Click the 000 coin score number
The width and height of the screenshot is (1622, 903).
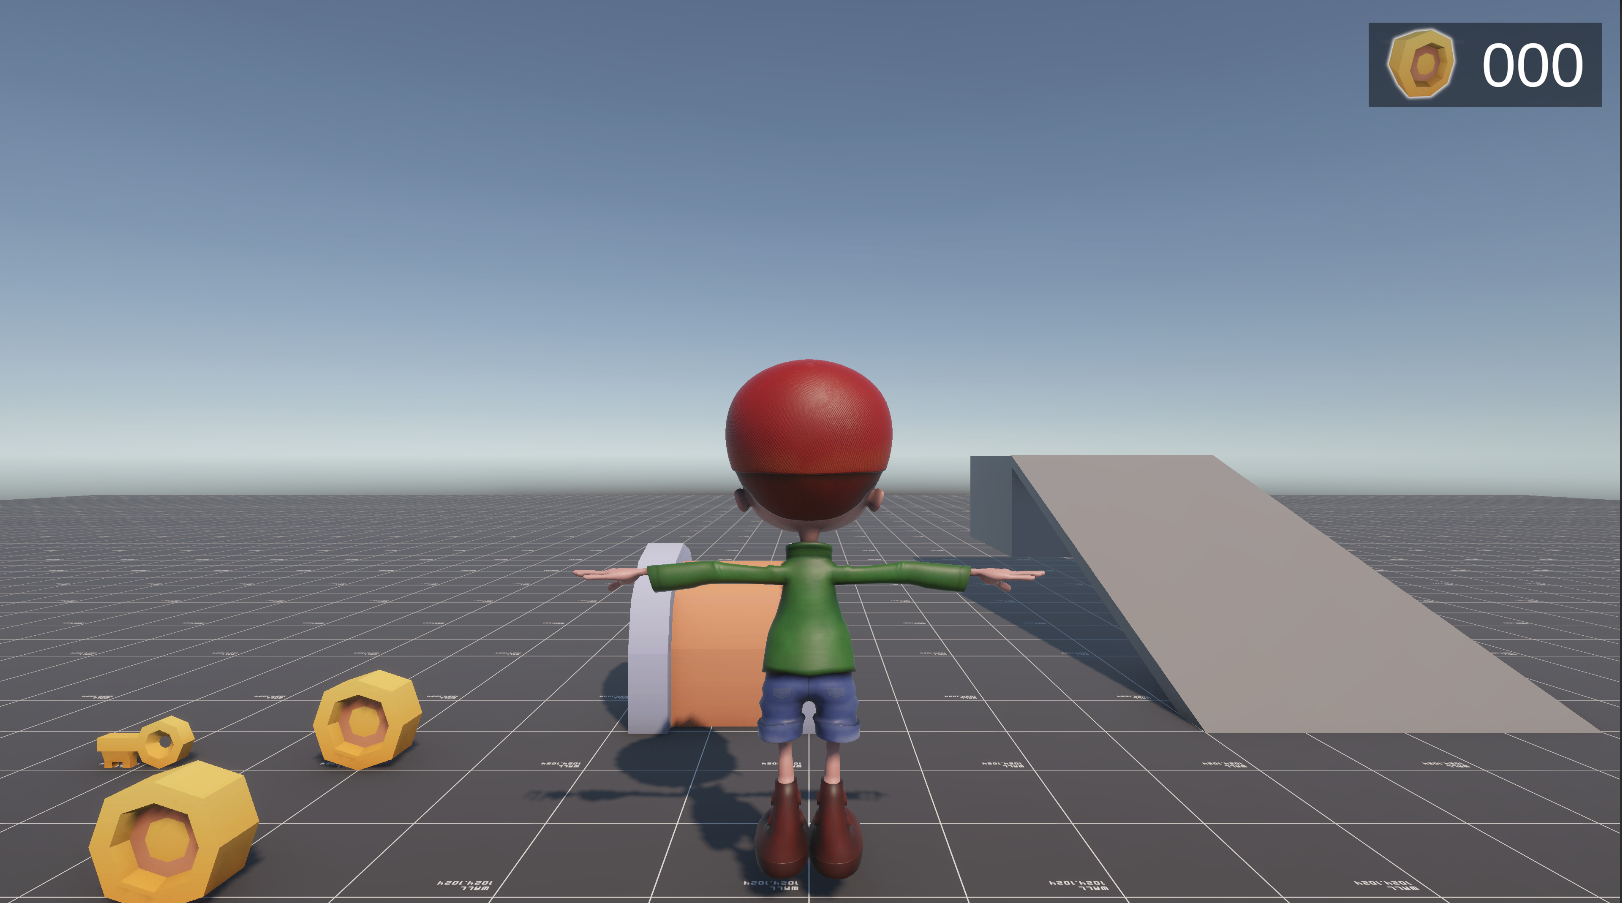click(1532, 66)
